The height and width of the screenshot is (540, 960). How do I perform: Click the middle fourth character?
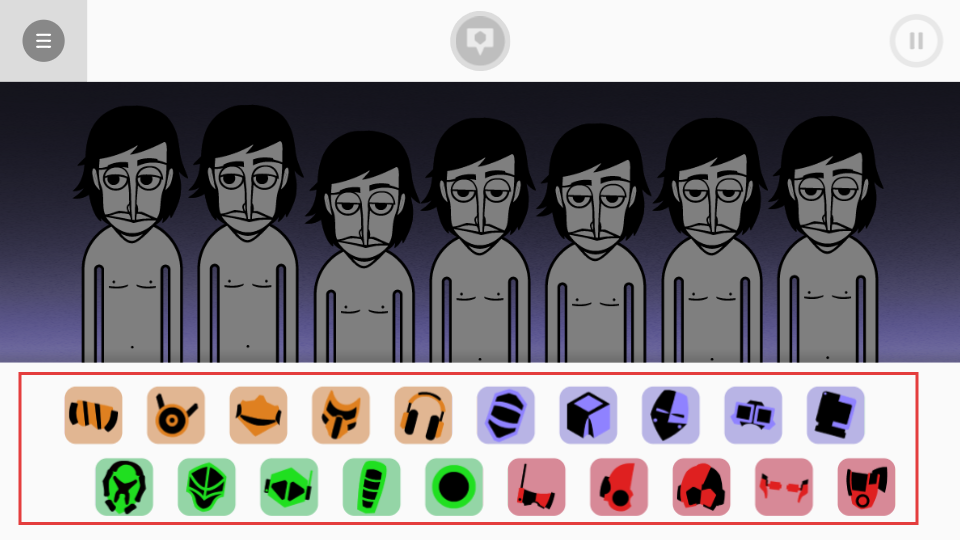click(479, 240)
